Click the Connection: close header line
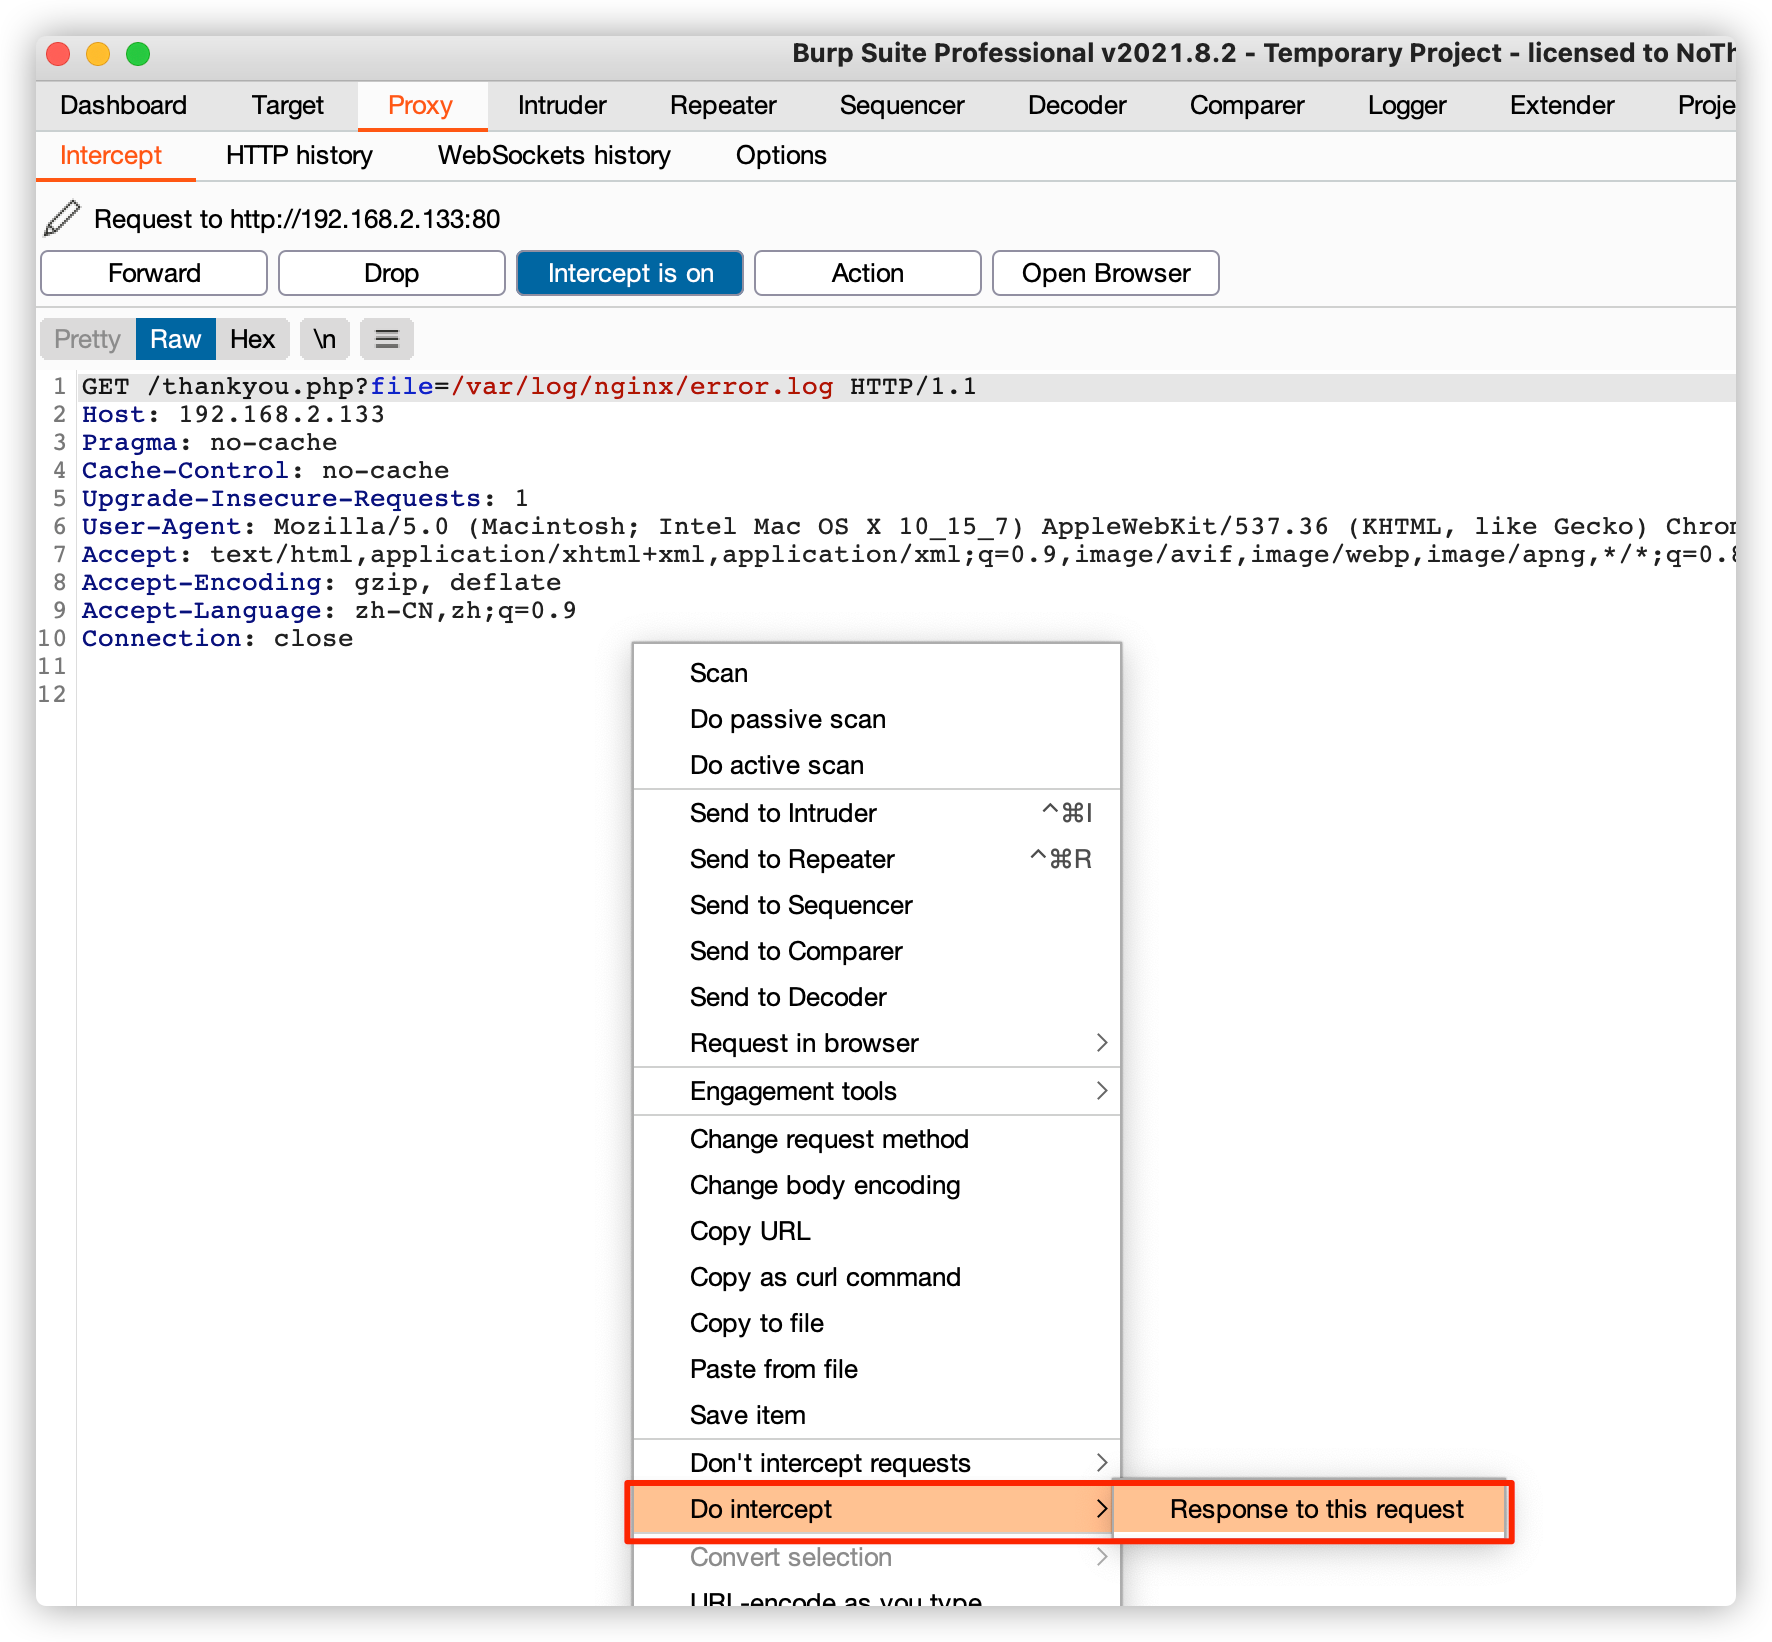This screenshot has width=1772, height=1642. 217,639
